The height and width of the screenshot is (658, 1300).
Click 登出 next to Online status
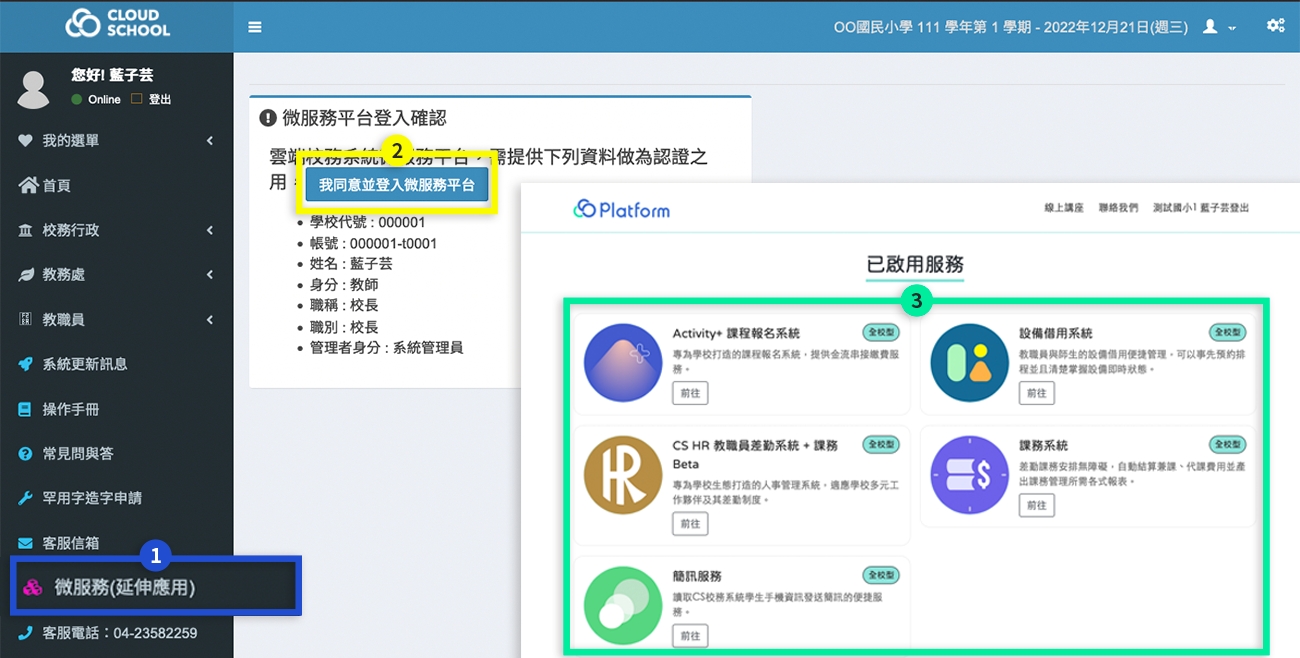(159, 100)
